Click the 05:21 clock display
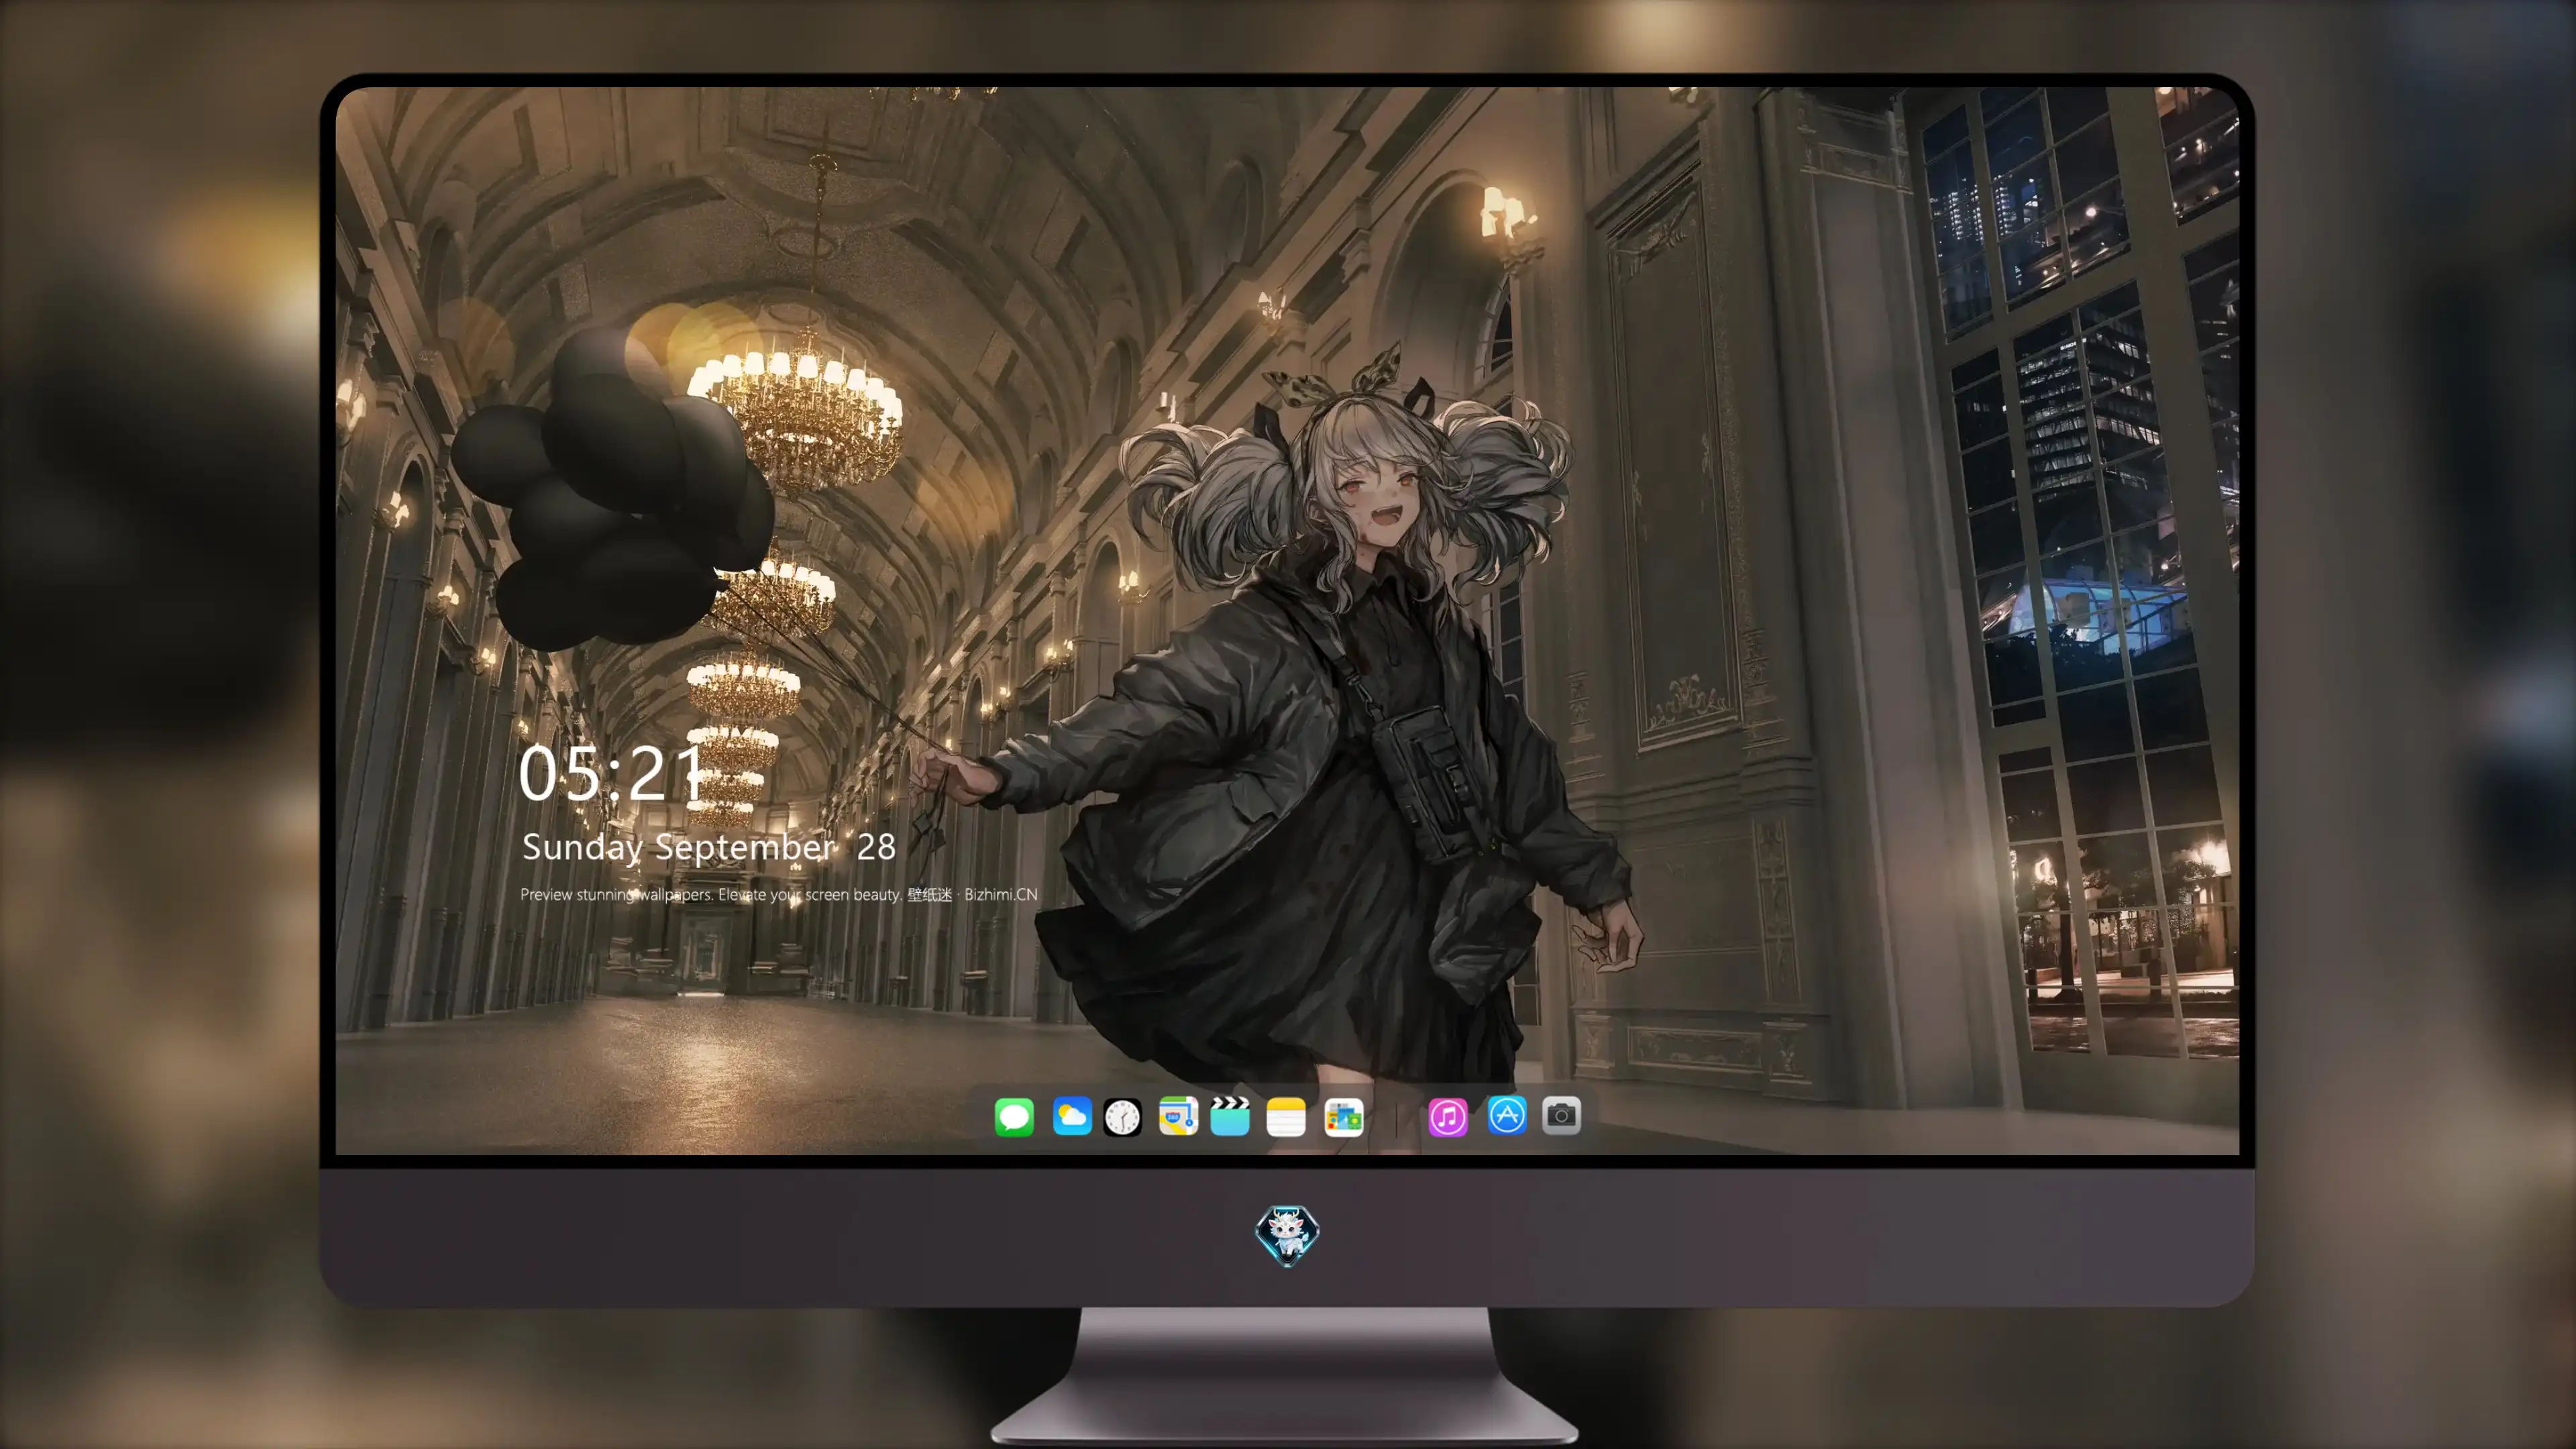Viewport: 2576px width, 1449px height. pyautogui.click(x=612, y=774)
